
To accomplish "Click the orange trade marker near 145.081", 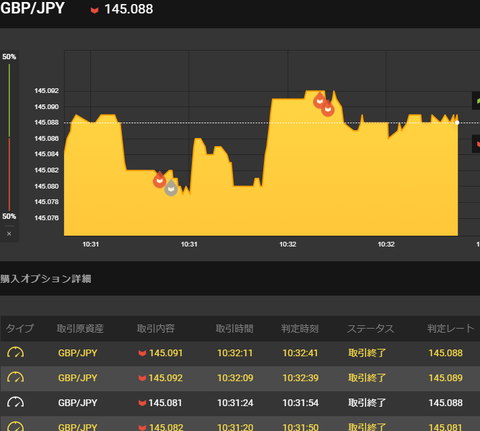I will coord(159,180).
